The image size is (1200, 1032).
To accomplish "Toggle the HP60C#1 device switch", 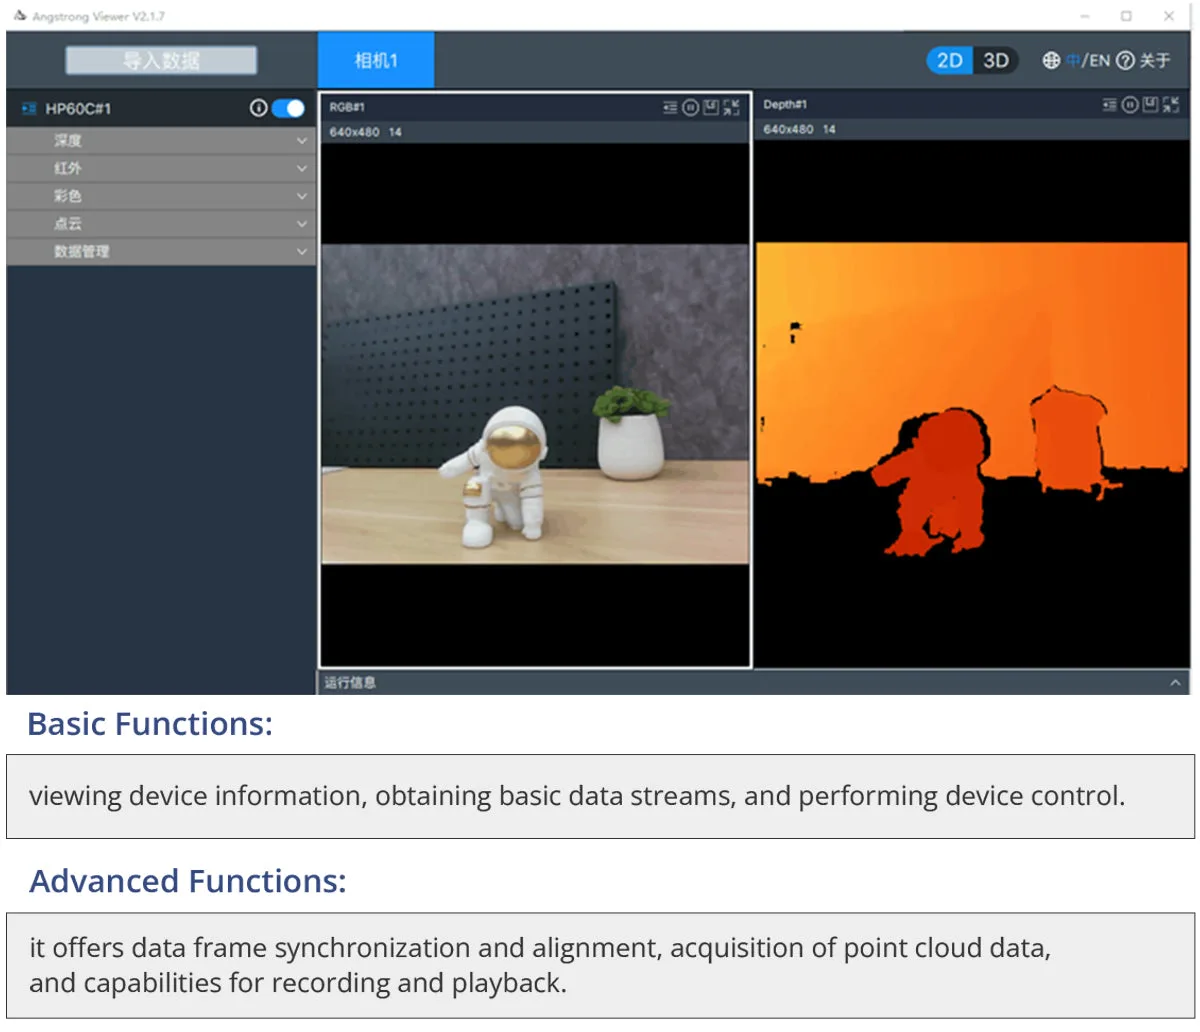I will tap(288, 108).
